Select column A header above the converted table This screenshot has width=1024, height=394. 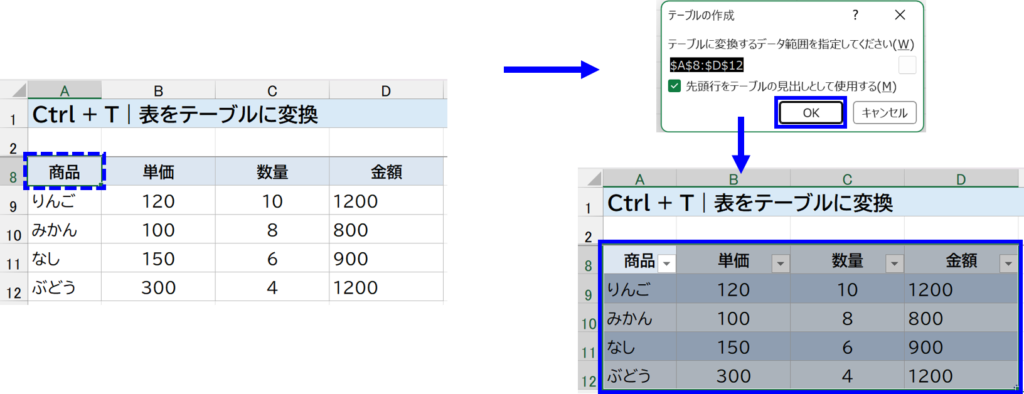[639, 178]
